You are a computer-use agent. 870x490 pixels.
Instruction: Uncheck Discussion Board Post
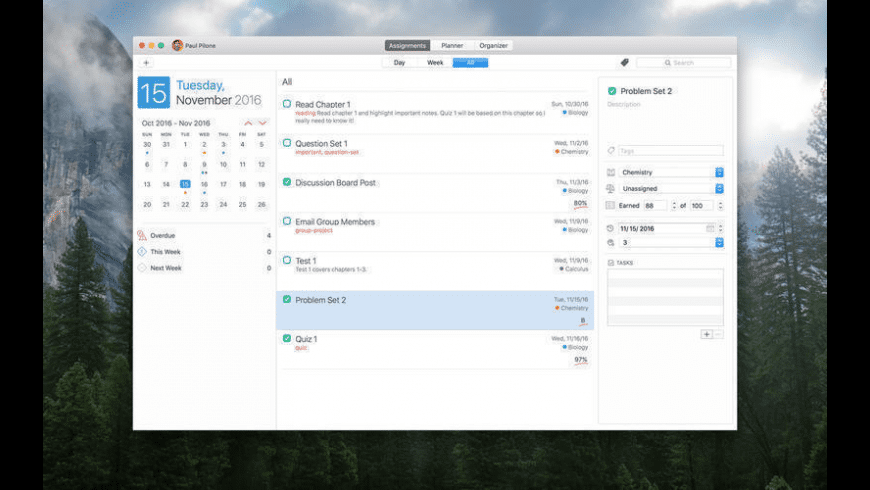[x=287, y=182]
